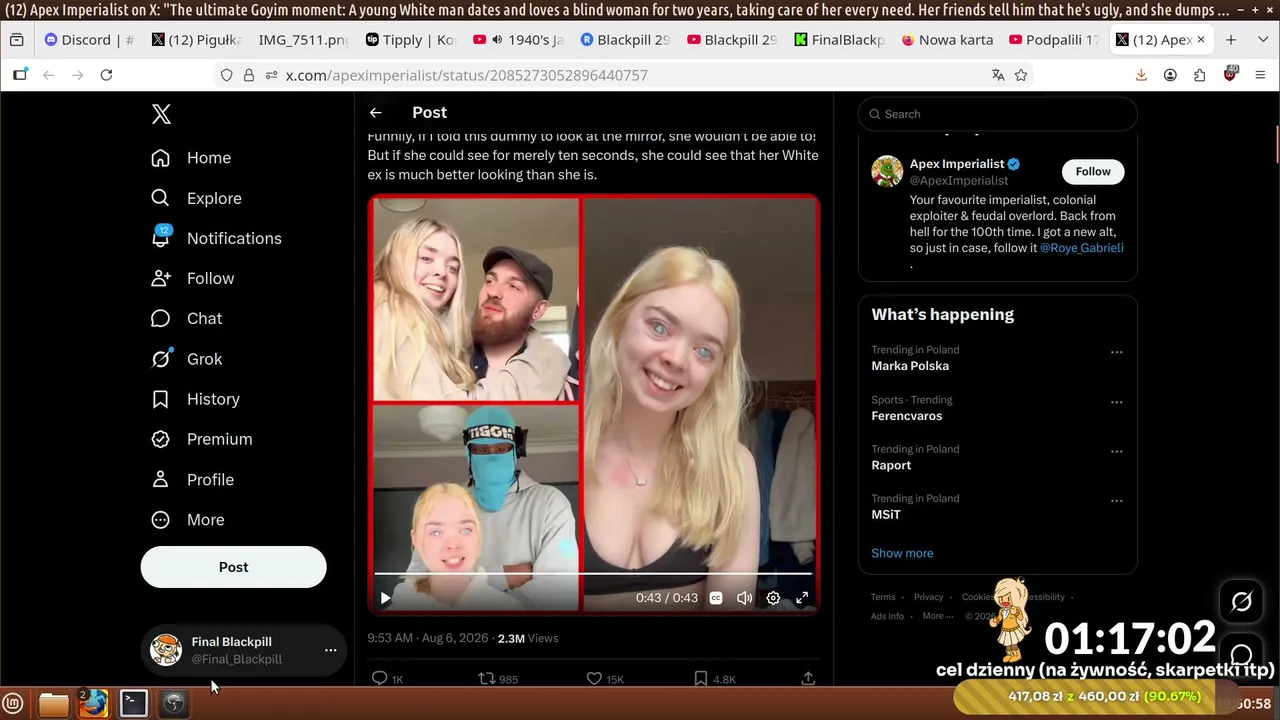The image size is (1280, 720).
Task: Open options dots for Marka Polska trend
Action: coord(1116,352)
